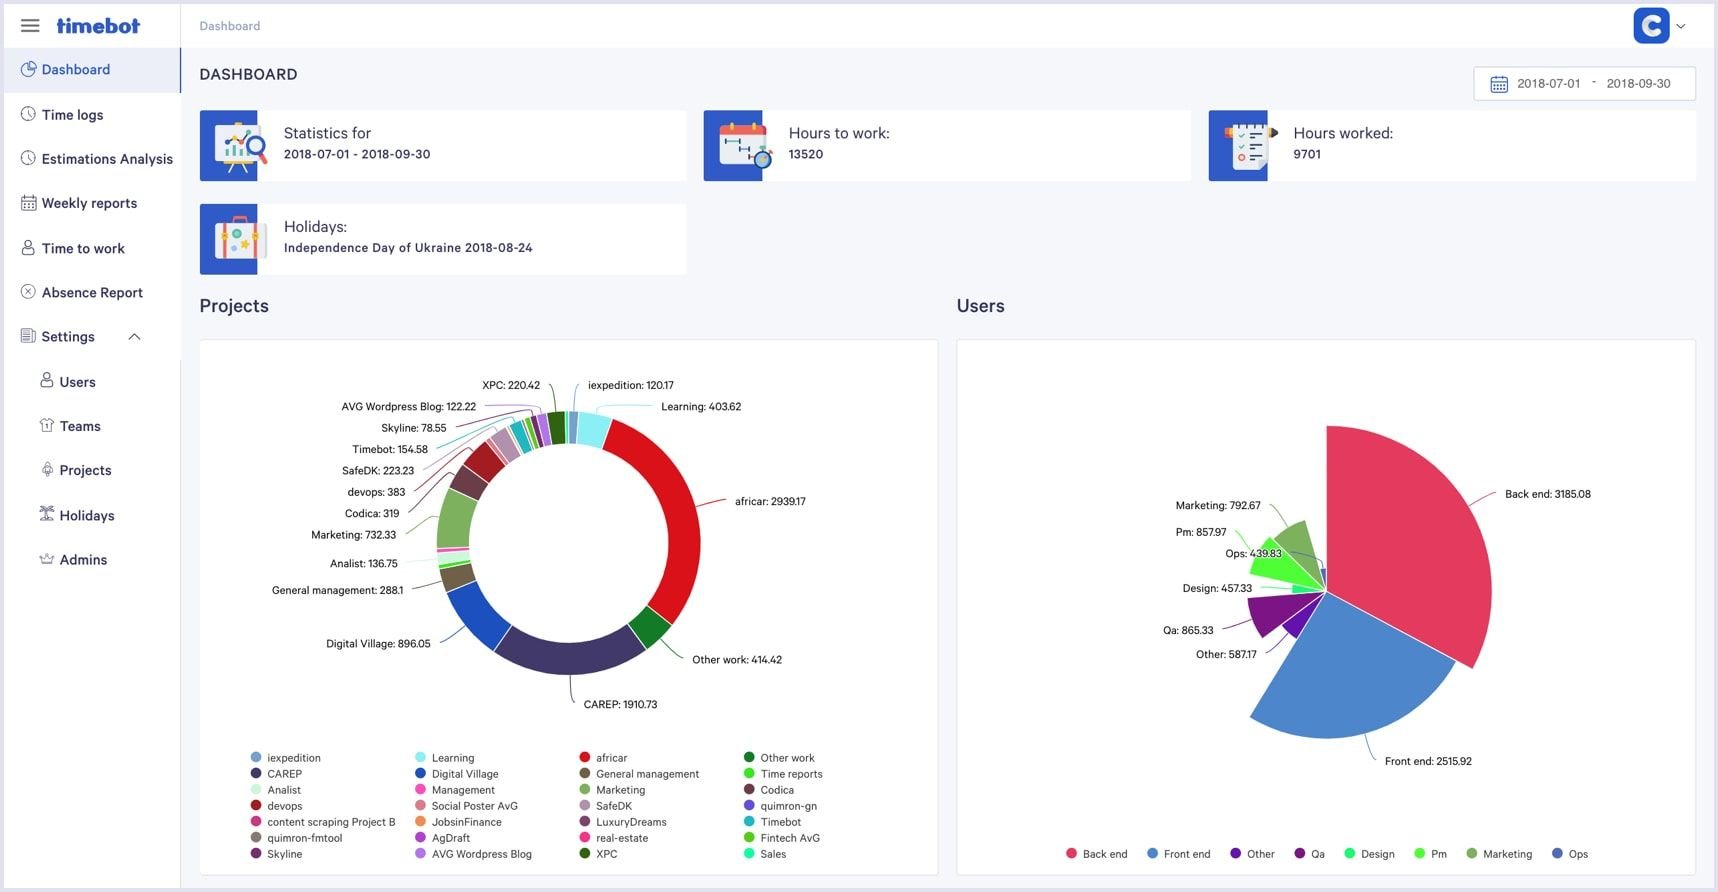
Task: Toggle Marketing legend in Users chart
Action: coord(1499,854)
